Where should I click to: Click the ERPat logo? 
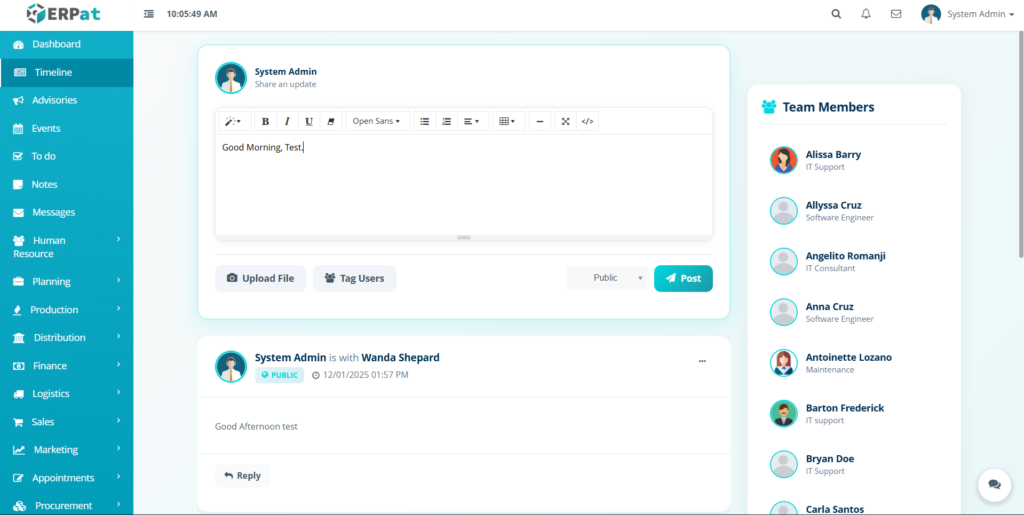(63, 14)
